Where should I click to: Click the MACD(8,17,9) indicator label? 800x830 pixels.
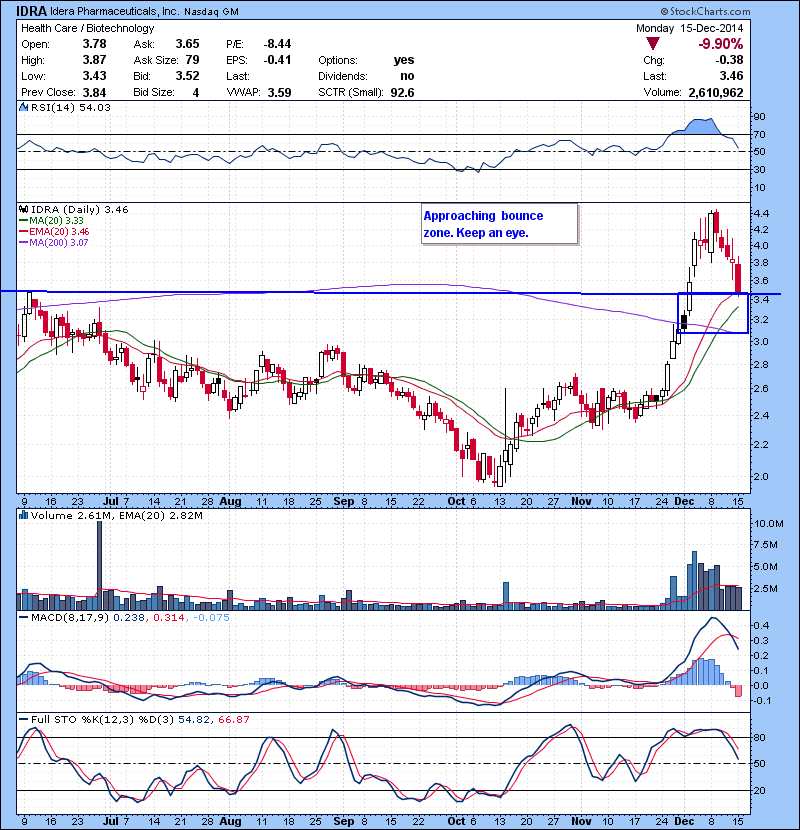pyautogui.click(x=69, y=617)
